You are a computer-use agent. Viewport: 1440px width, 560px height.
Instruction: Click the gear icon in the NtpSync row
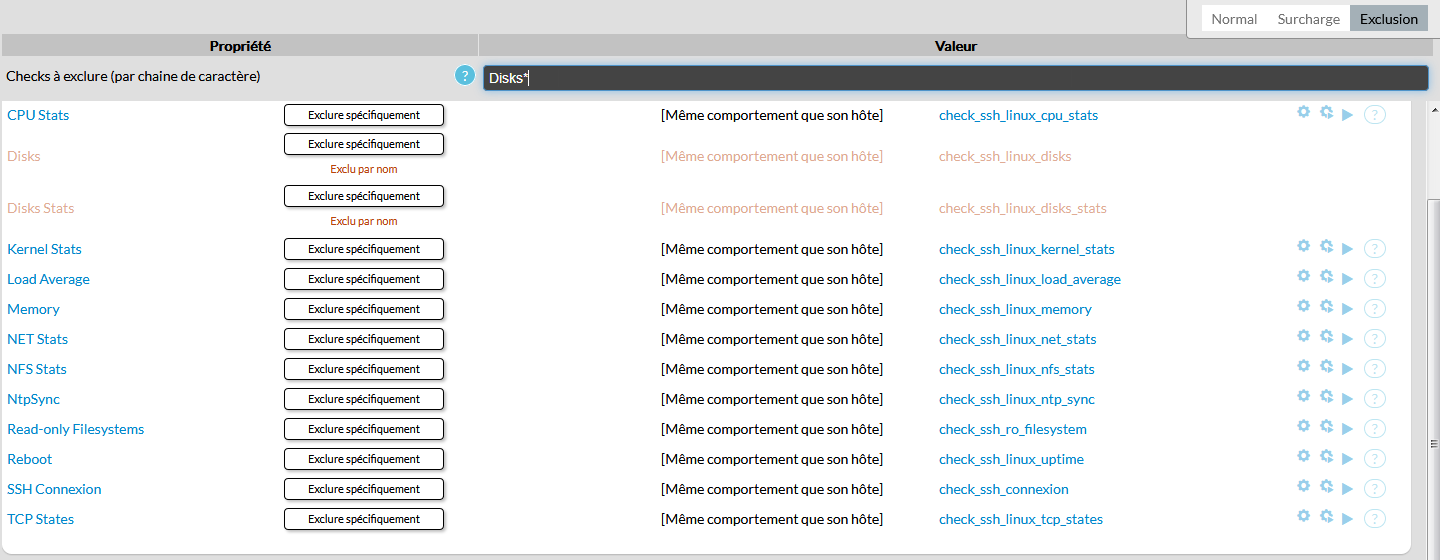1303,396
